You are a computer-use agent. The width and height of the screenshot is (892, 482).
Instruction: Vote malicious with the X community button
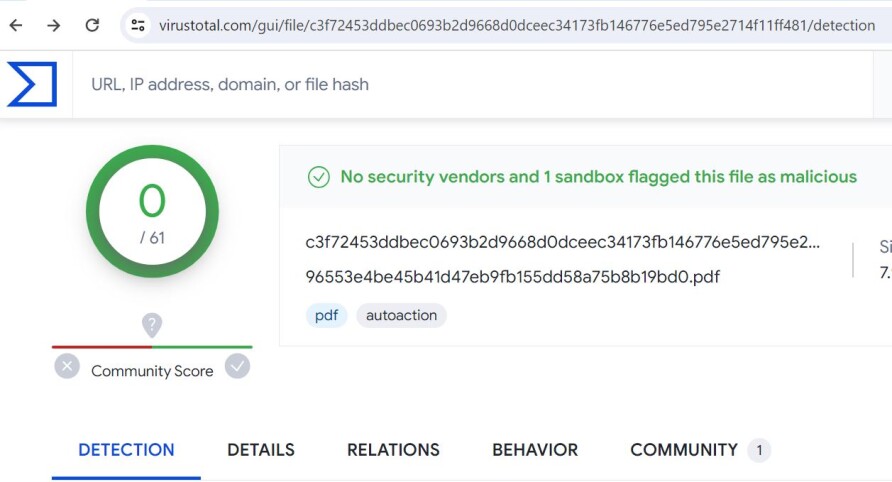pyautogui.click(x=67, y=366)
